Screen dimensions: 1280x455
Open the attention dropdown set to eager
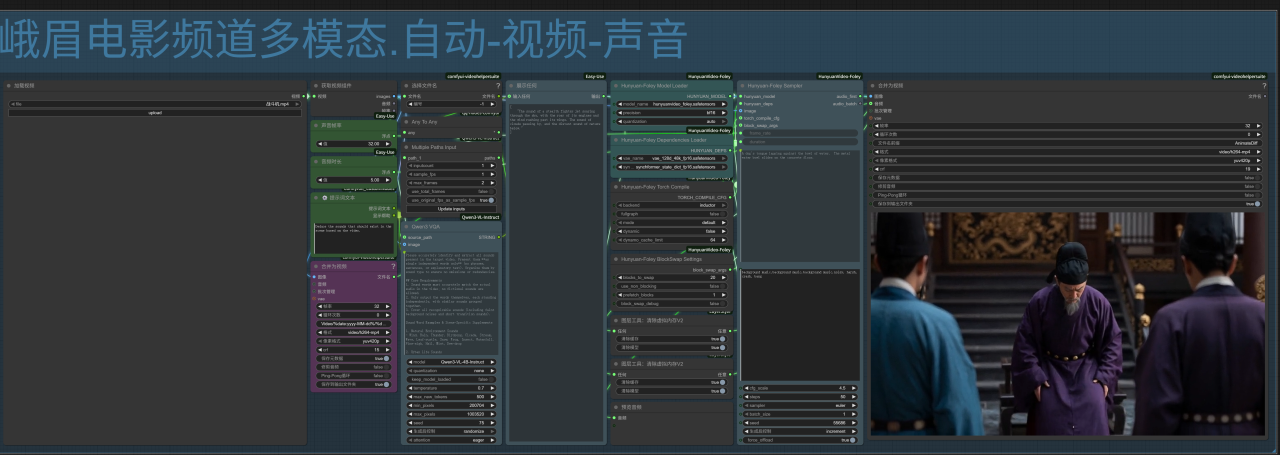450,439
